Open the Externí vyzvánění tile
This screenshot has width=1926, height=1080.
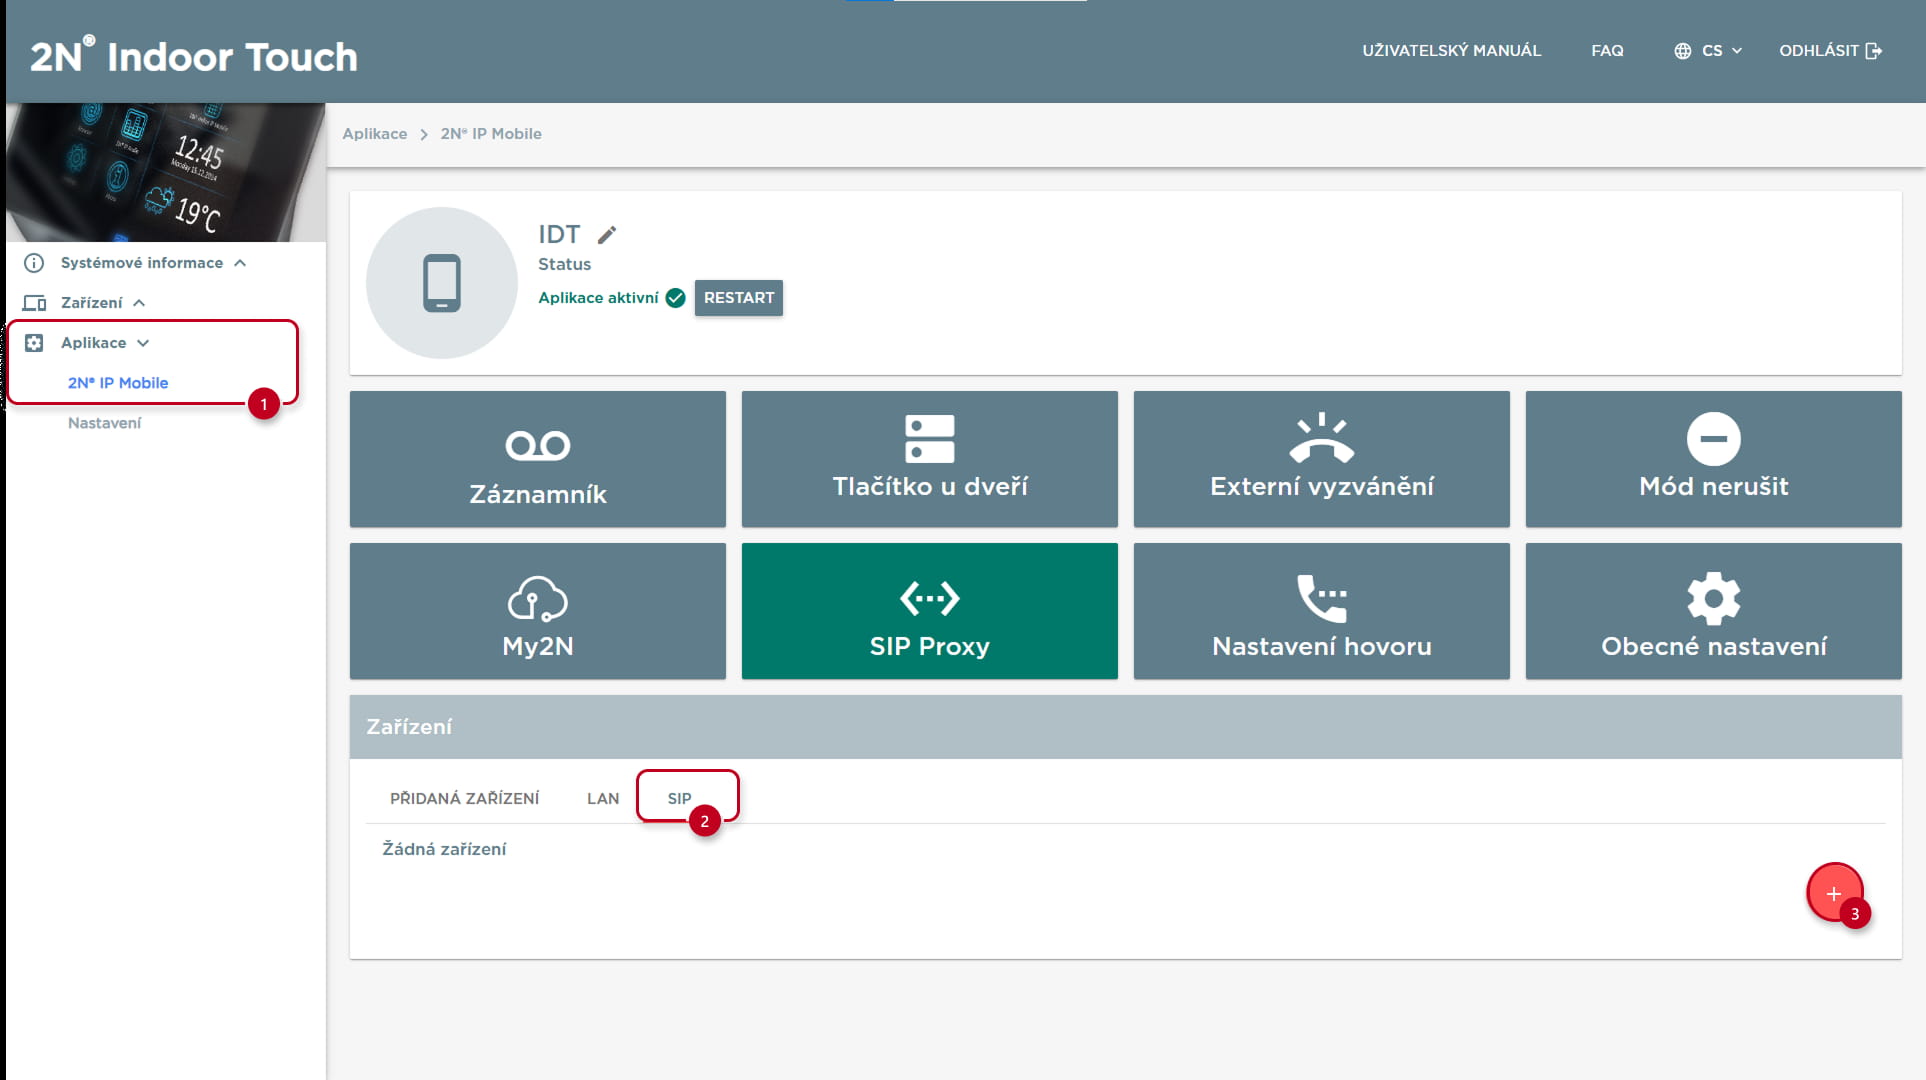coord(1322,459)
